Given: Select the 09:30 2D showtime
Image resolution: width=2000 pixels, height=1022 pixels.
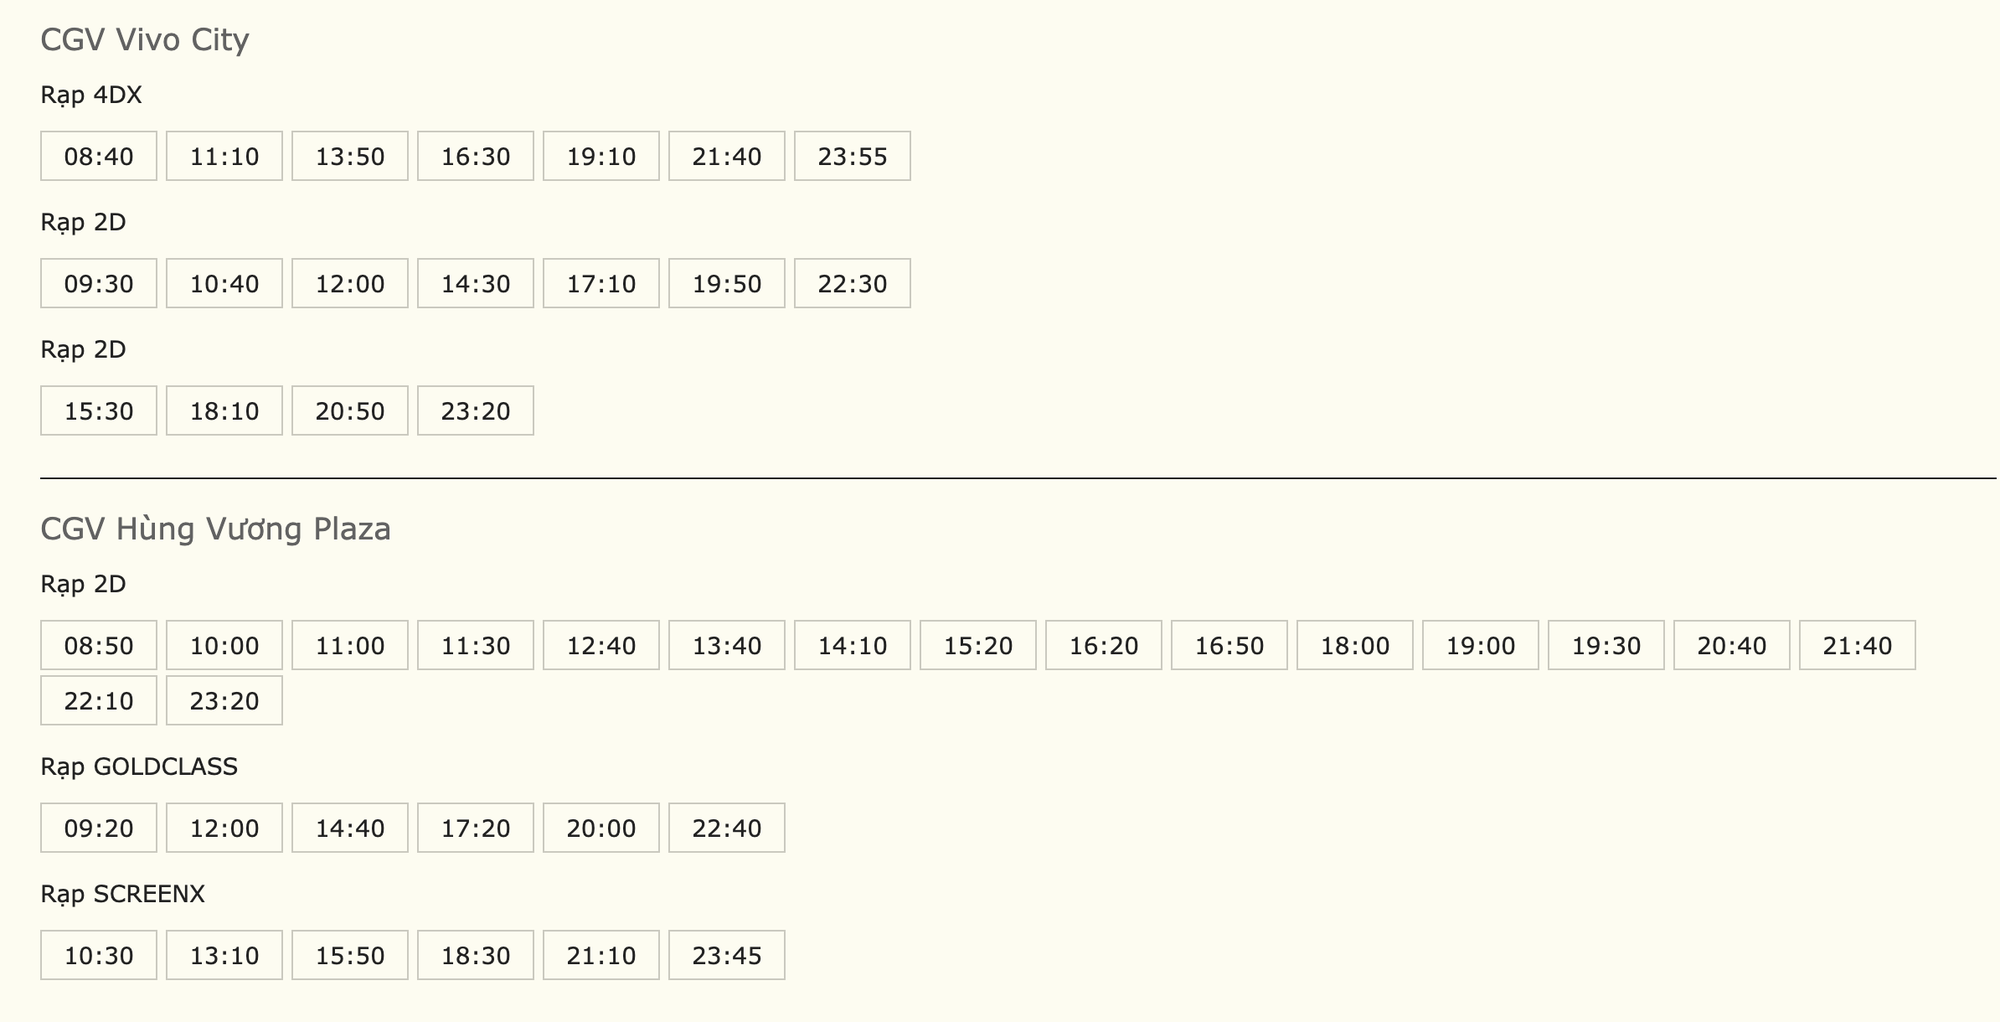Looking at the screenshot, I should (x=99, y=283).
